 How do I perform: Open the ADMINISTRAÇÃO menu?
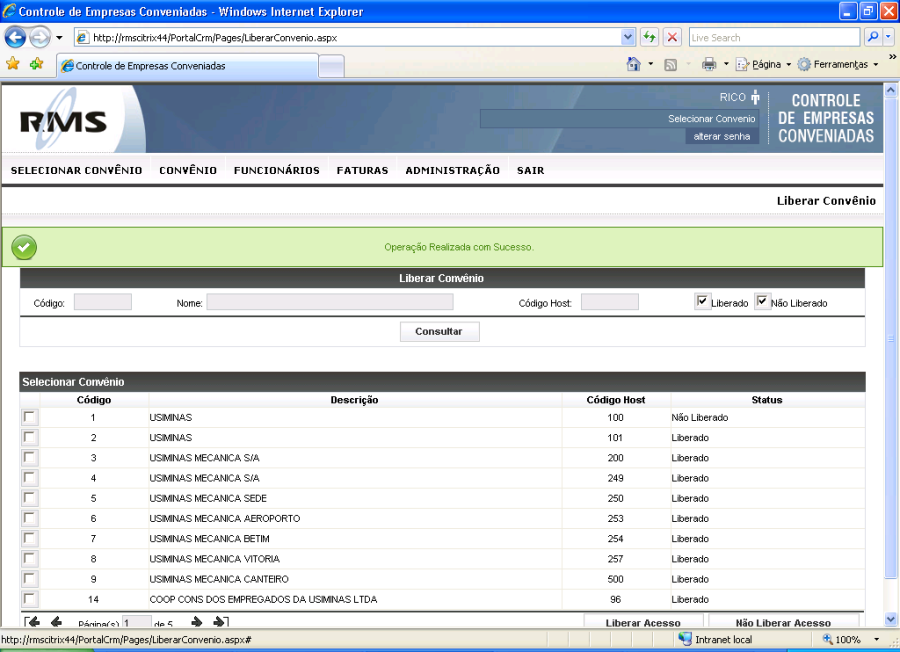452,170
